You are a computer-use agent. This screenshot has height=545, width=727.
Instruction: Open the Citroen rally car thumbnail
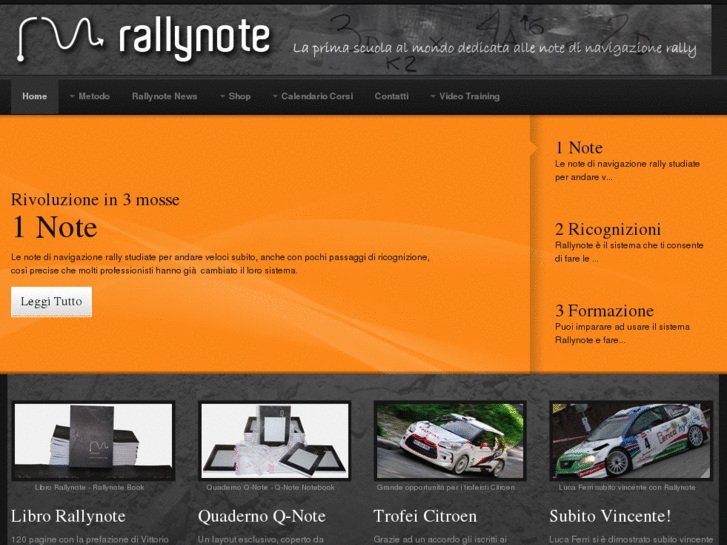[450, 441]
